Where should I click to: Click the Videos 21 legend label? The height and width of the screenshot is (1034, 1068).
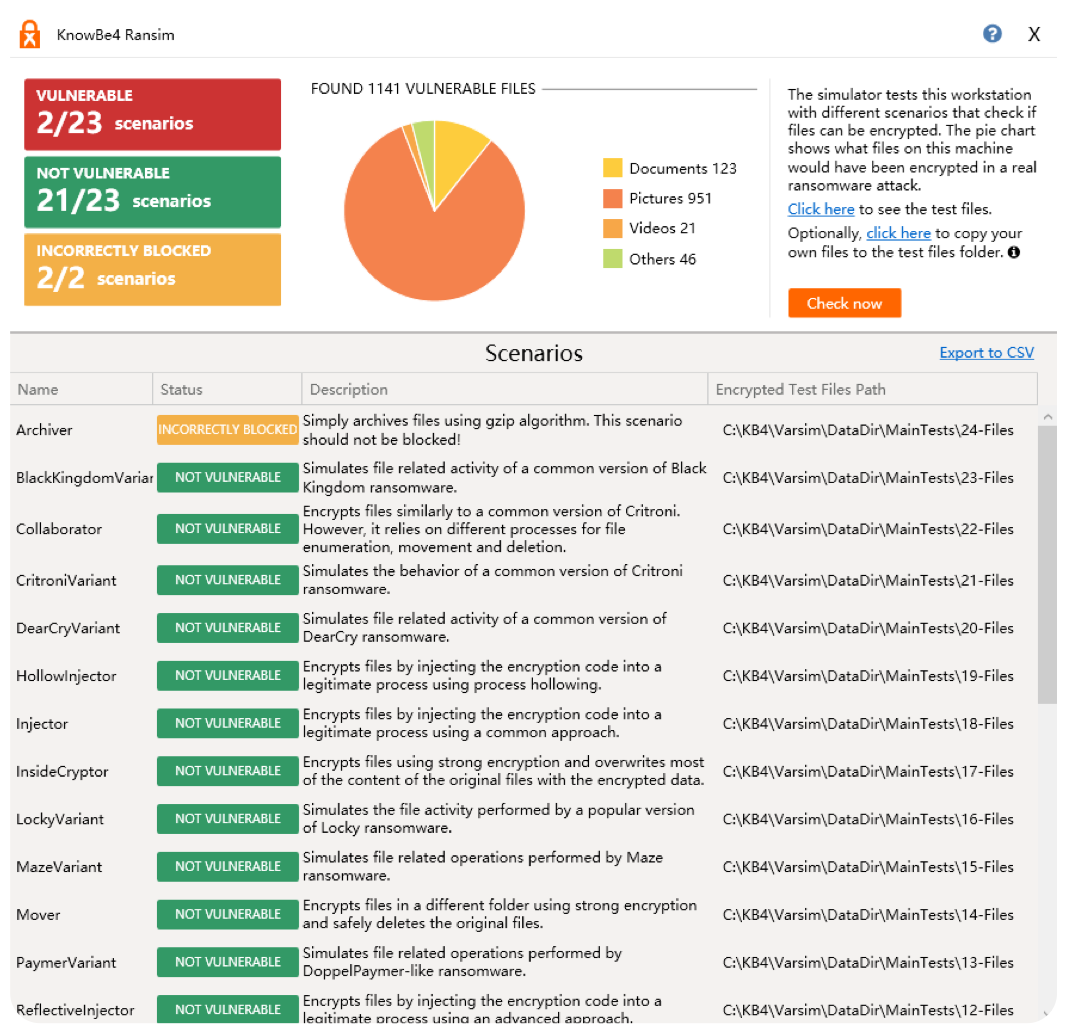coord(662,228)
